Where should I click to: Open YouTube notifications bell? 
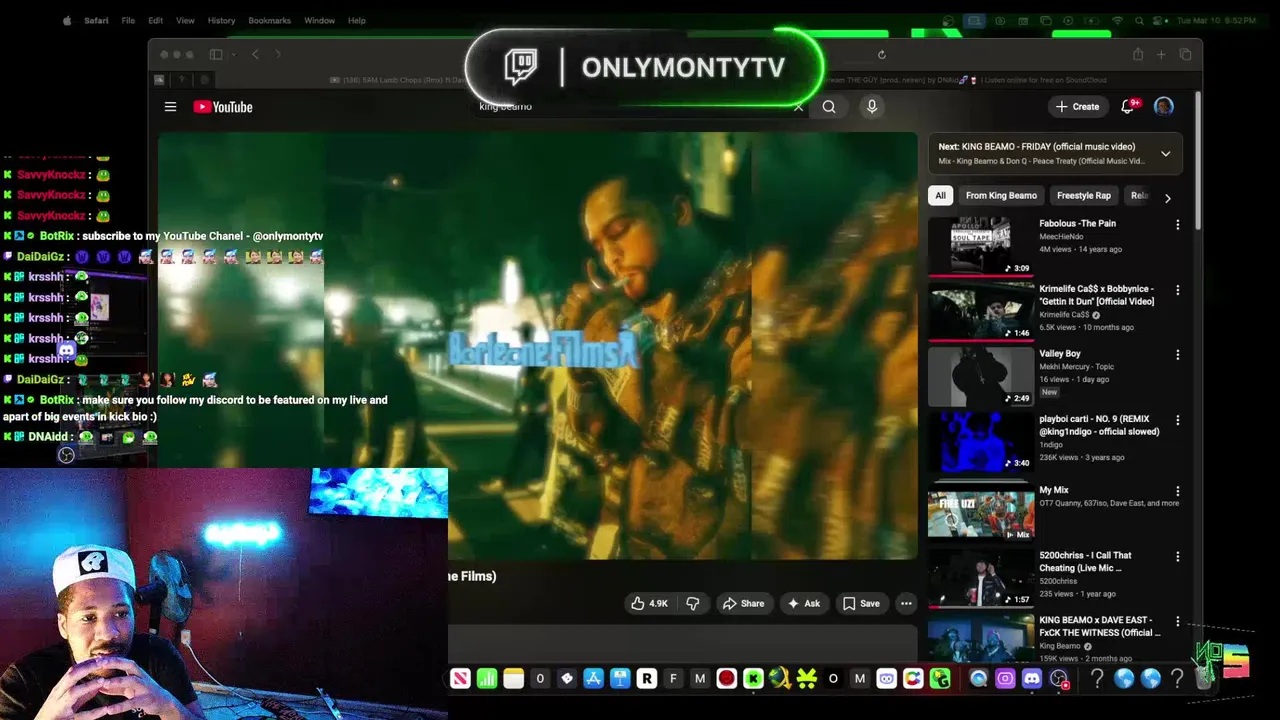point(1128,106)
